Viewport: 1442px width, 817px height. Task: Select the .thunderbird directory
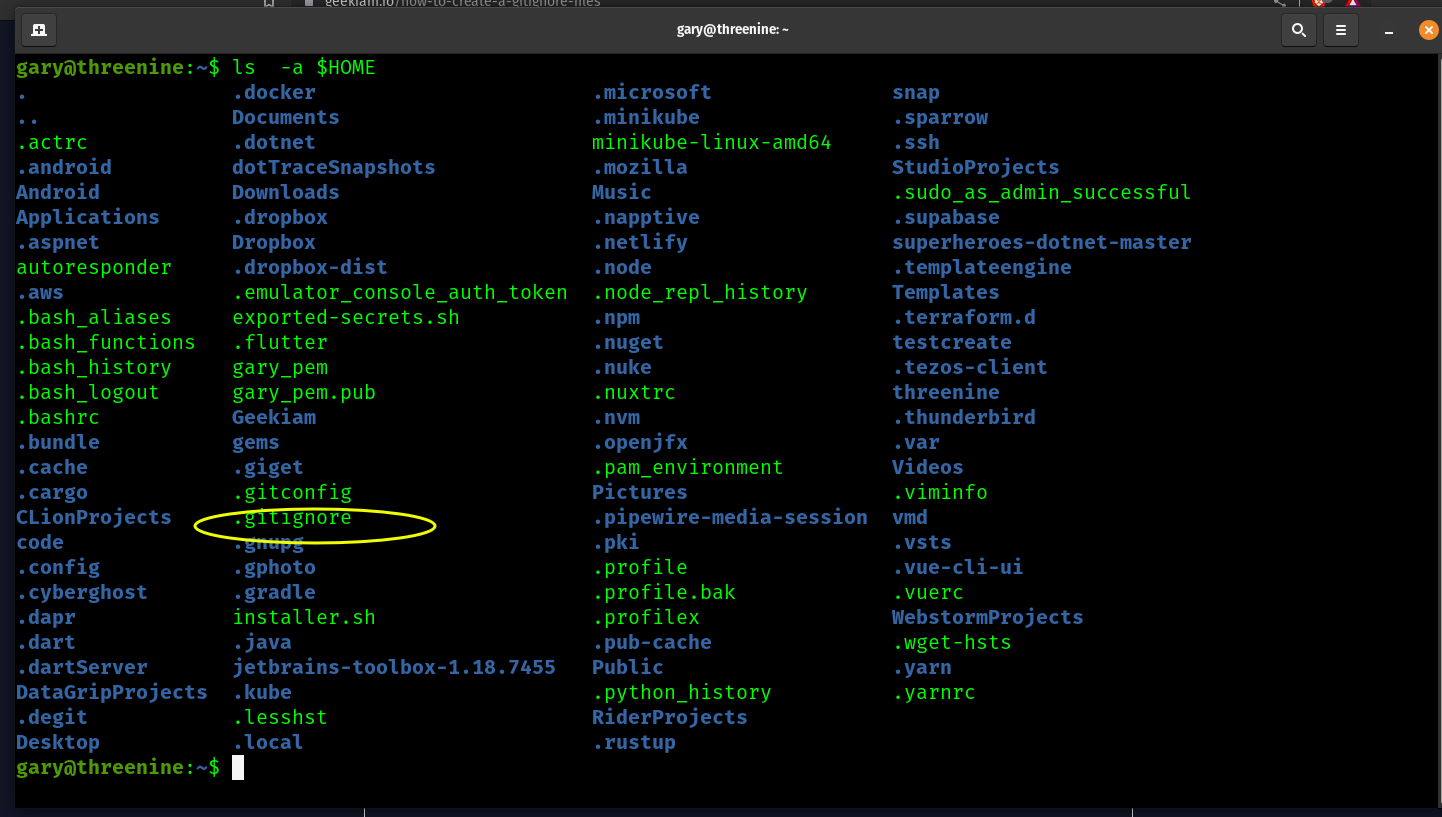tap(964, 417)
